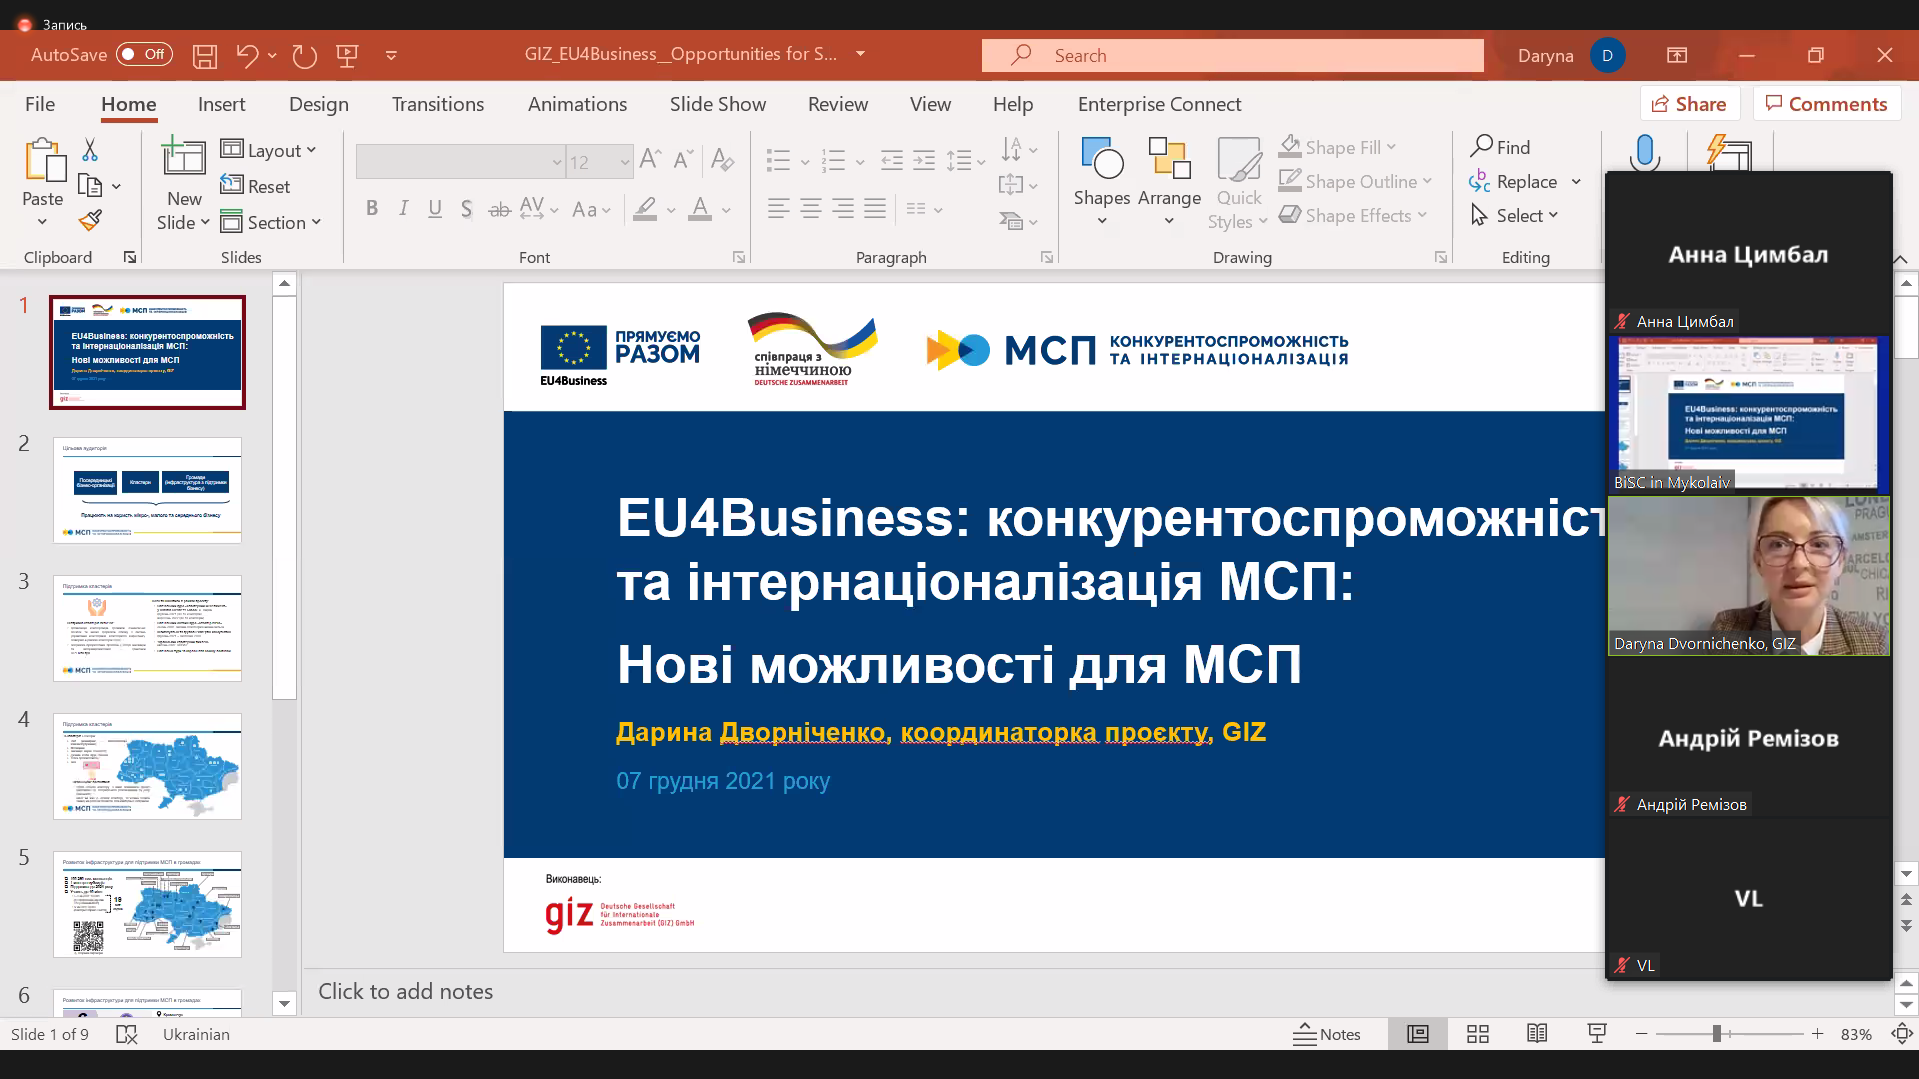
Task: Click the Shapes gallery icon
Action: 1102,159
